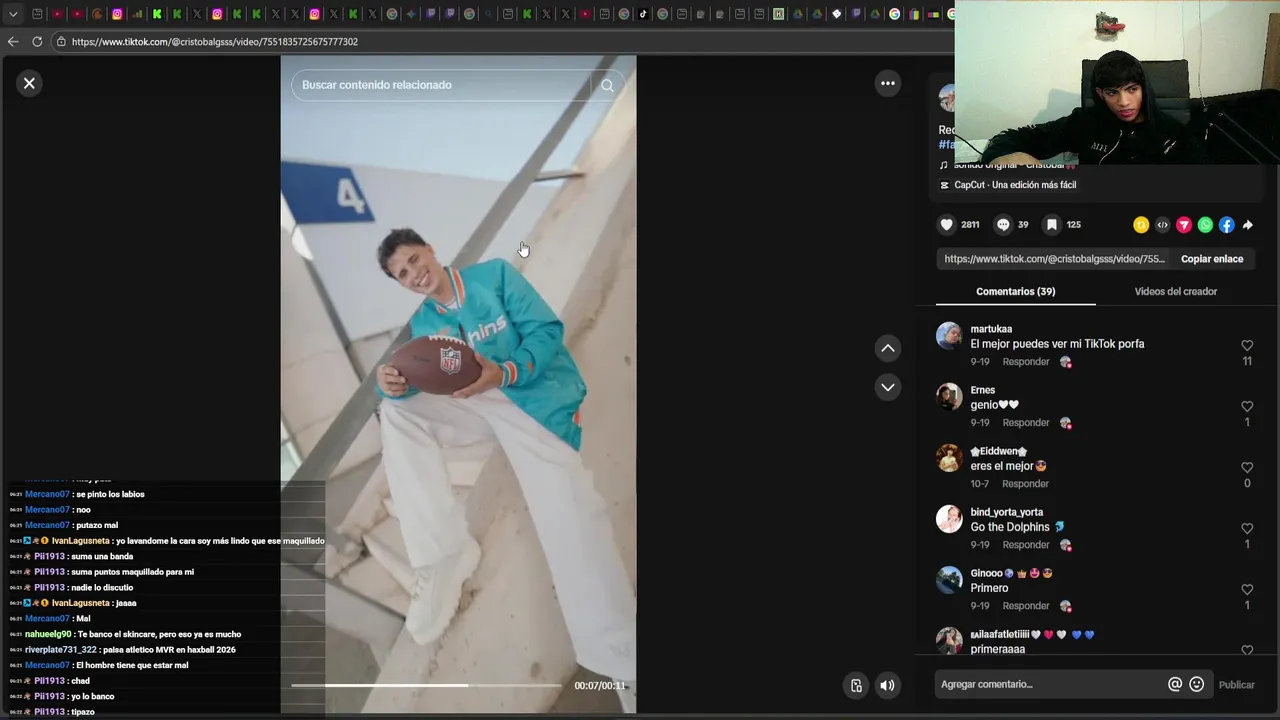The width and height of the screenshot is (1280, 720).
Task: Share the video on WhatsApp
Action: click(x=1205, y=225)
